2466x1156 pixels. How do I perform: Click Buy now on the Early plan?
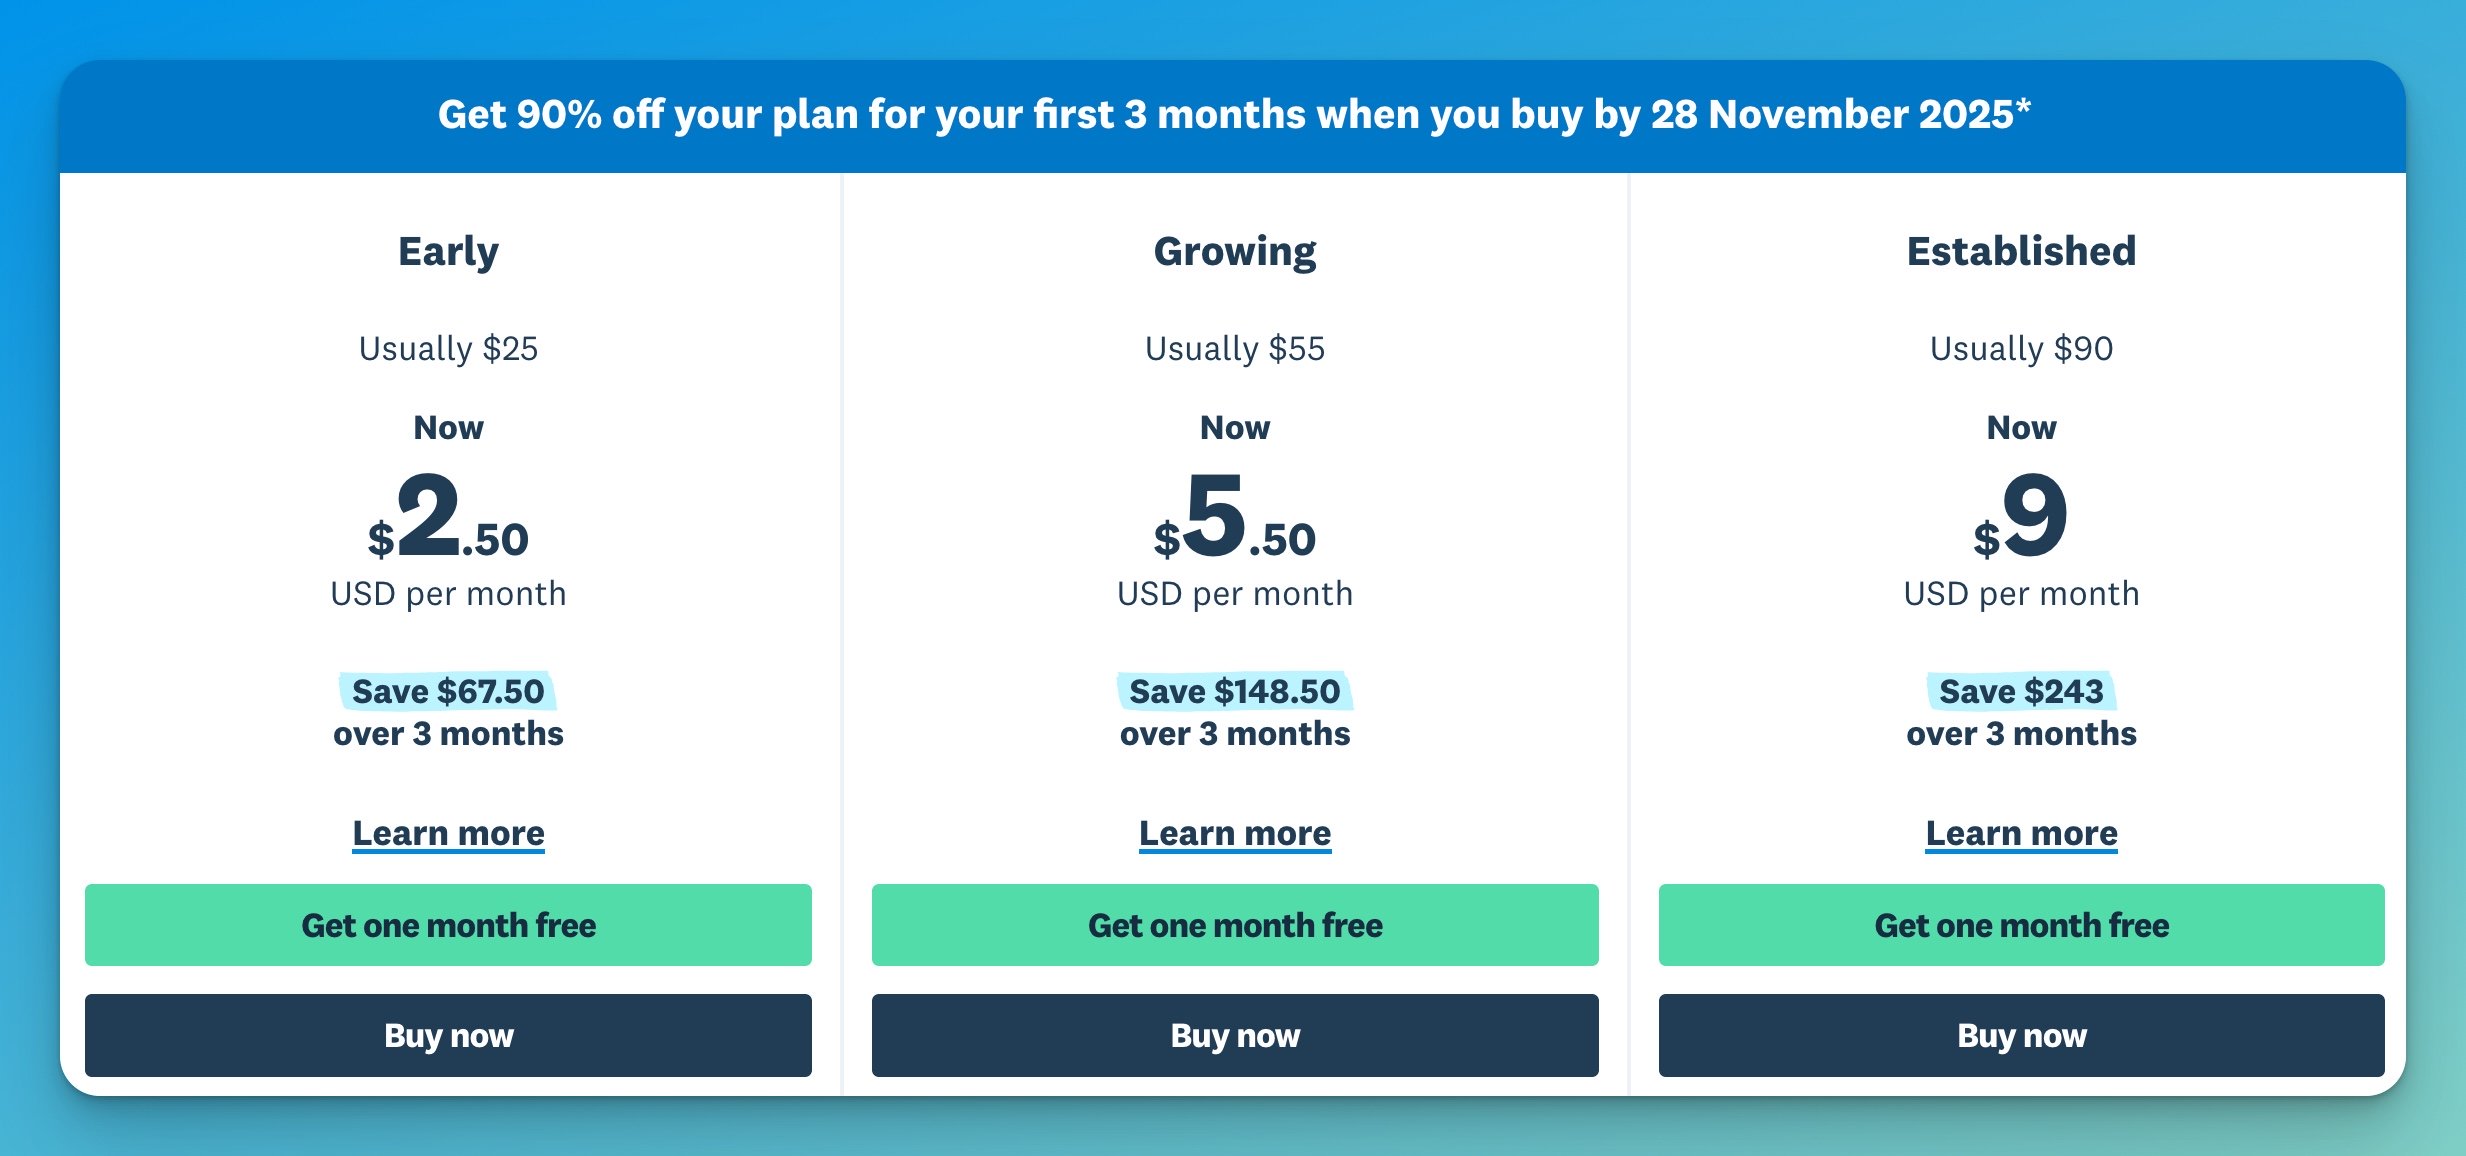point(448,1036)
